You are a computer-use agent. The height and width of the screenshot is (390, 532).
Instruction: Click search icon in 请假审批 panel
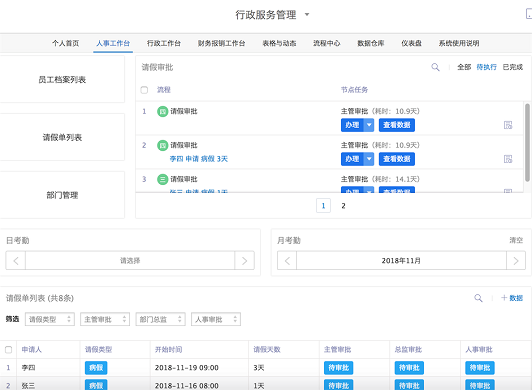pos(435,67)
